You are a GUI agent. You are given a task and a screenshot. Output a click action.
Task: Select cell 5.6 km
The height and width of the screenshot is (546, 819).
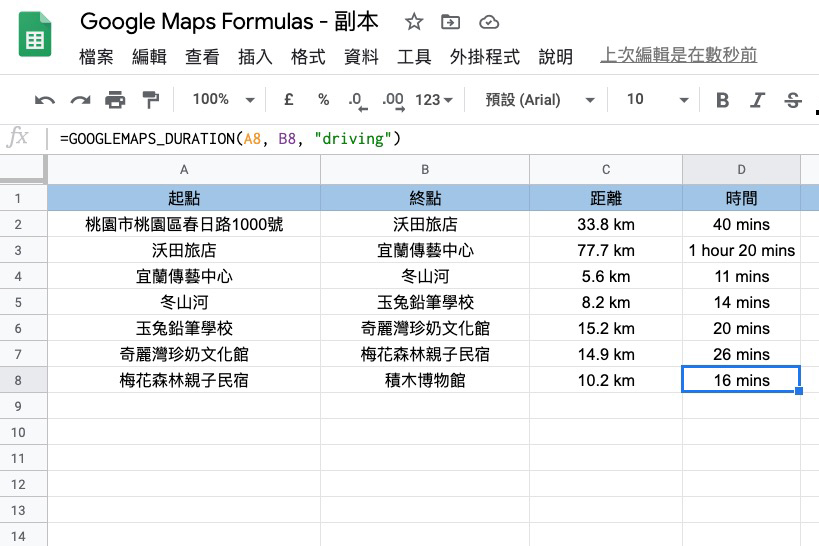[606, 276]
